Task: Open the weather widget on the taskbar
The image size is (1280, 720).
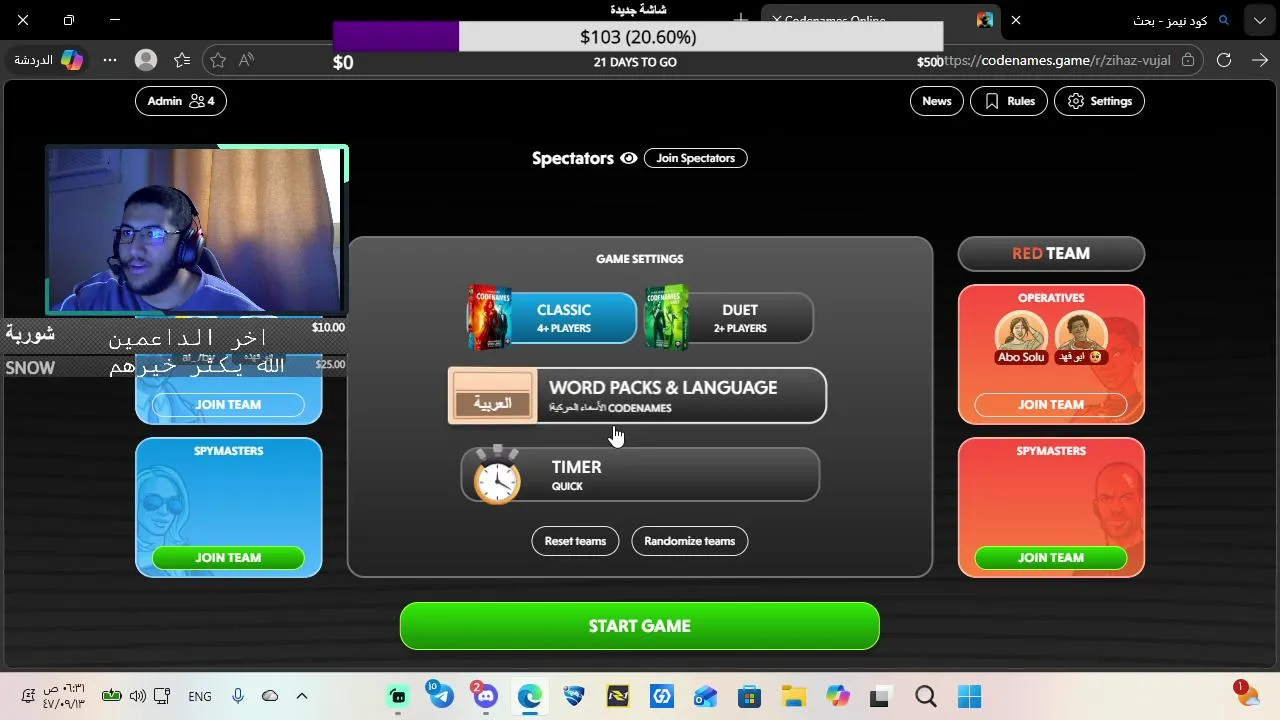Action: (1244, 696)
